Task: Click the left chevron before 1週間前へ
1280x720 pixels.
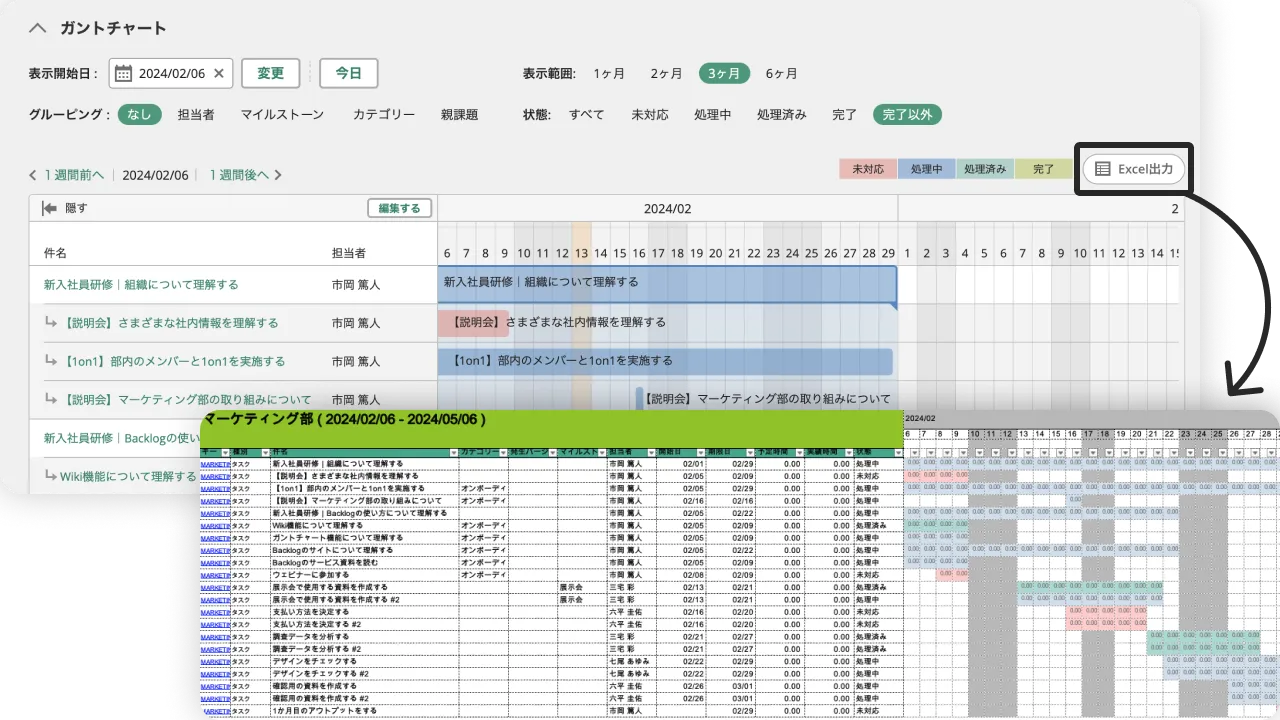Action: (33, 174)
